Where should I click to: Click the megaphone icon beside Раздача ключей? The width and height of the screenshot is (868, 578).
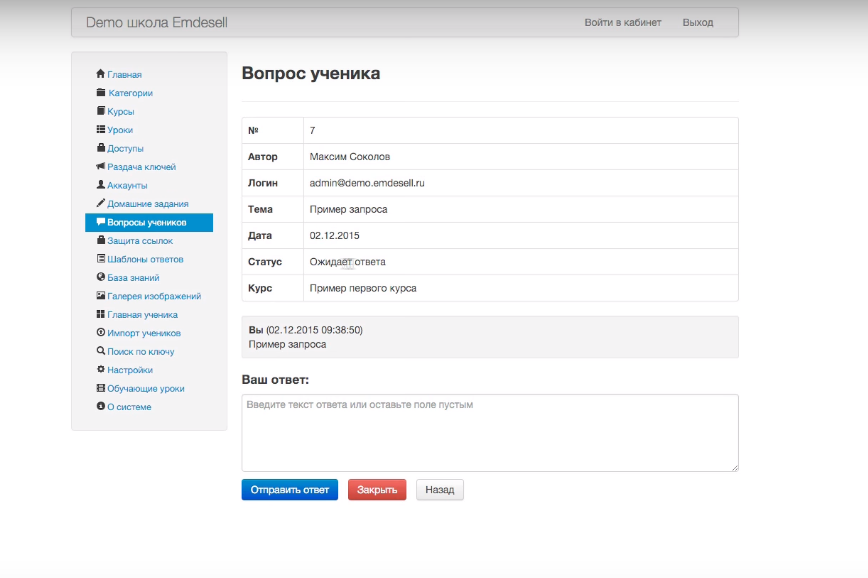click(x=100, y=167)
